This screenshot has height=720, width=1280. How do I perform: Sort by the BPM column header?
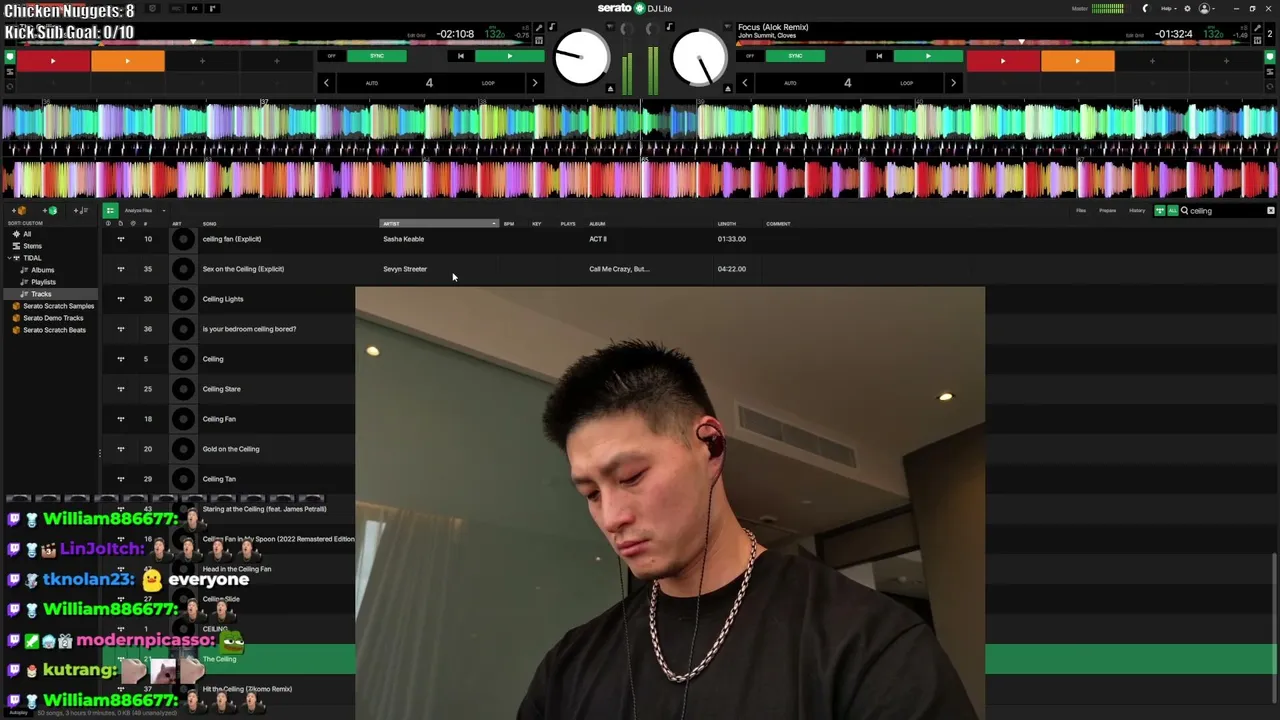509,224
